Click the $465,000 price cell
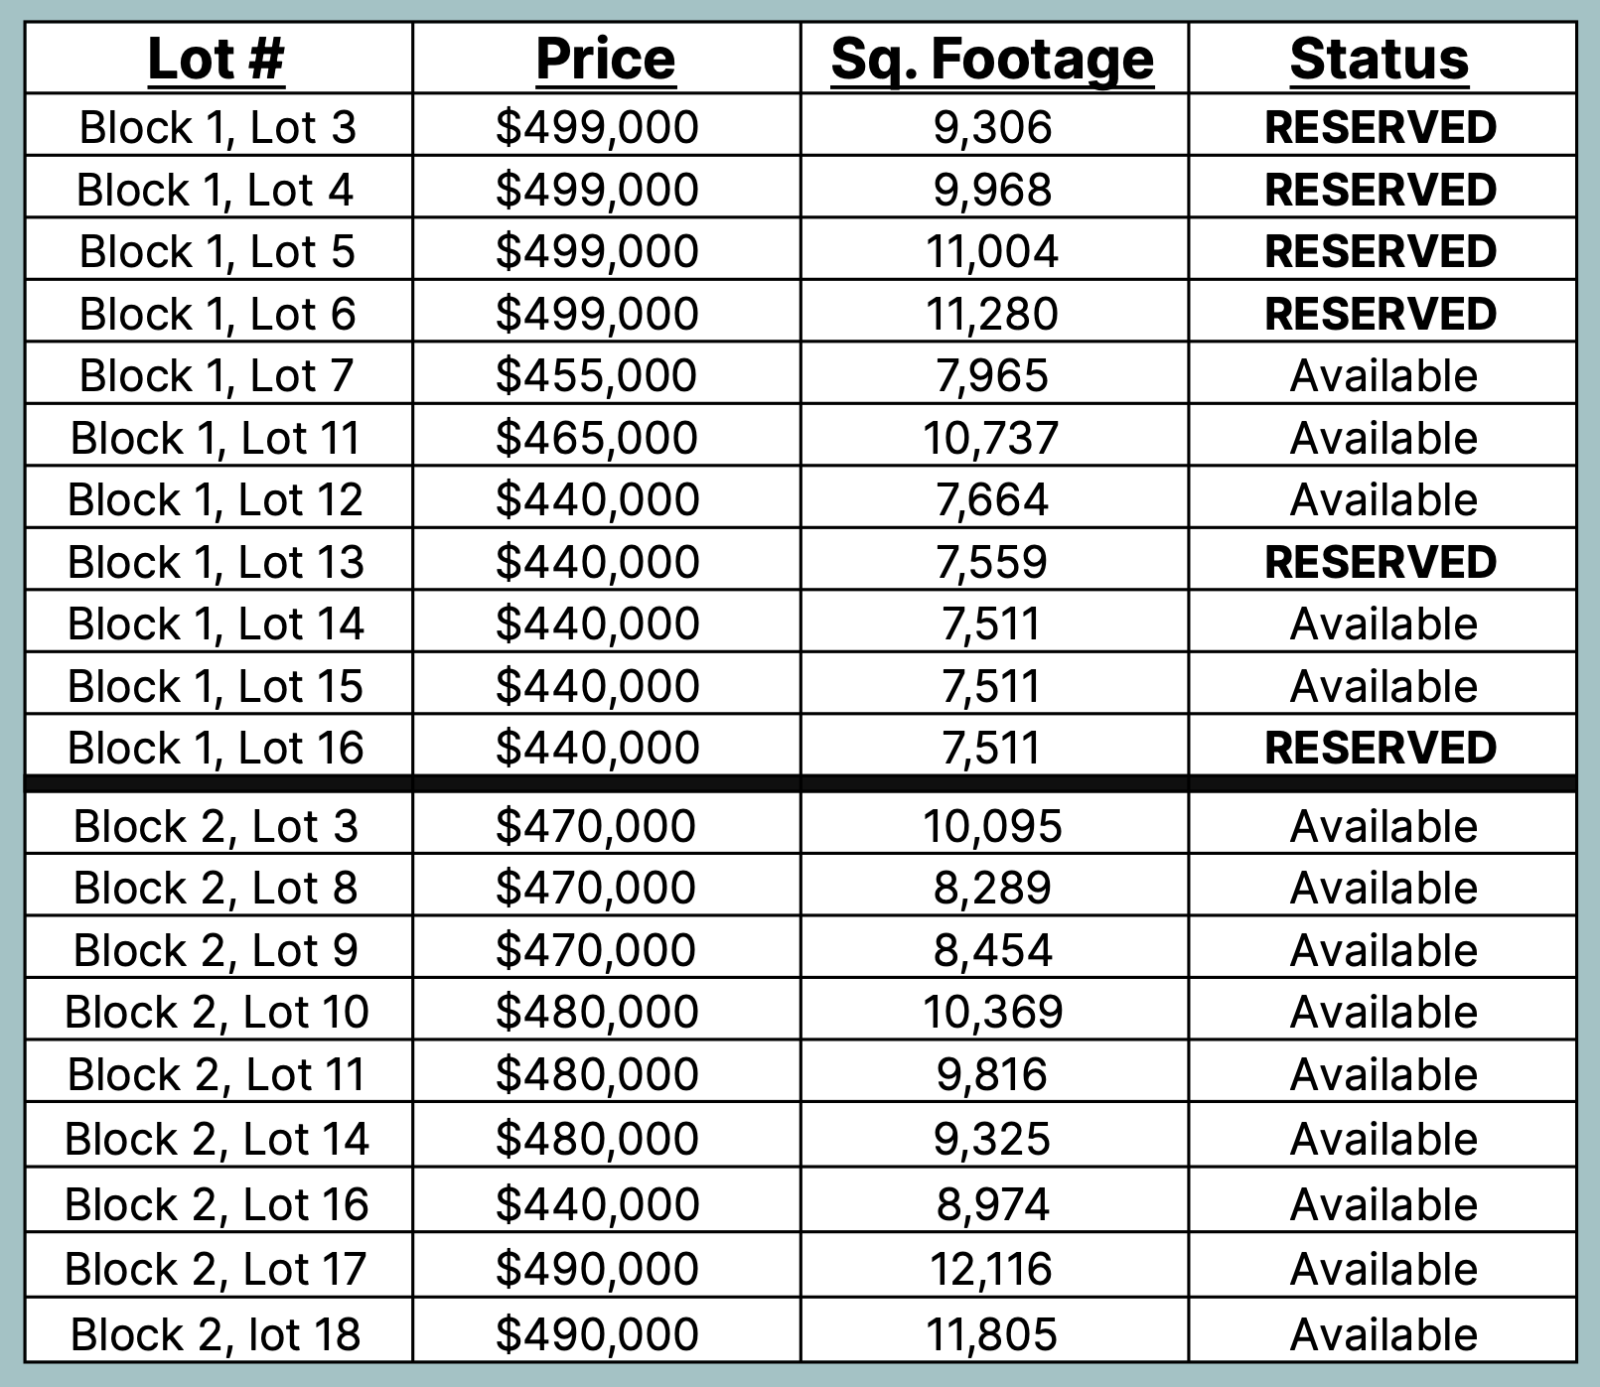 [x=597, y=438]
